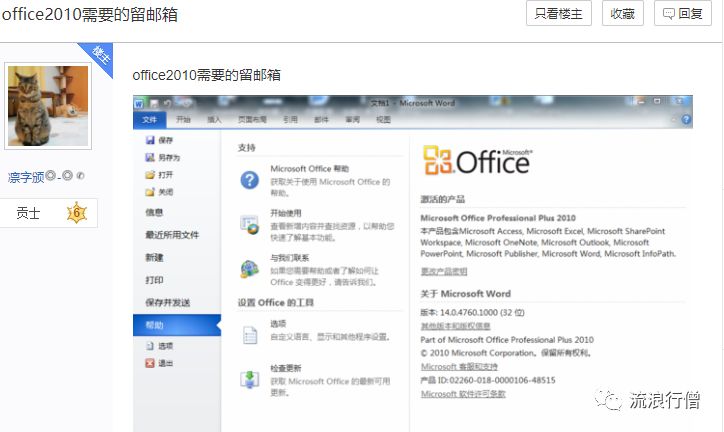Click the level 6 star badge
This screenshot has height=432, width=724.
tap(77, 213)
